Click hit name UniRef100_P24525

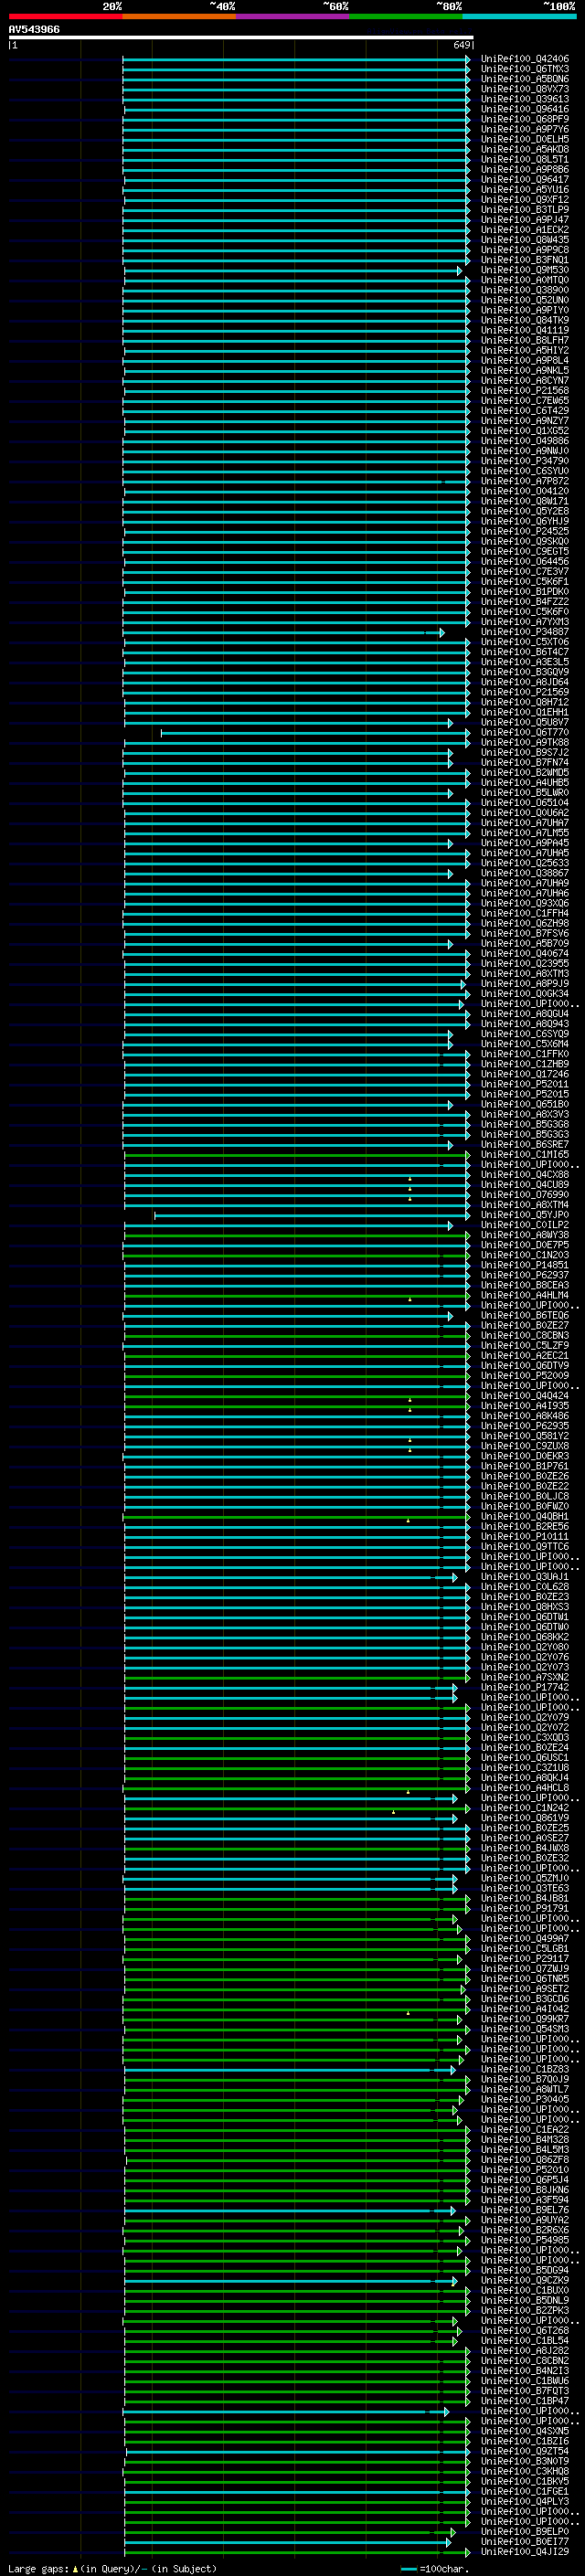525,531
